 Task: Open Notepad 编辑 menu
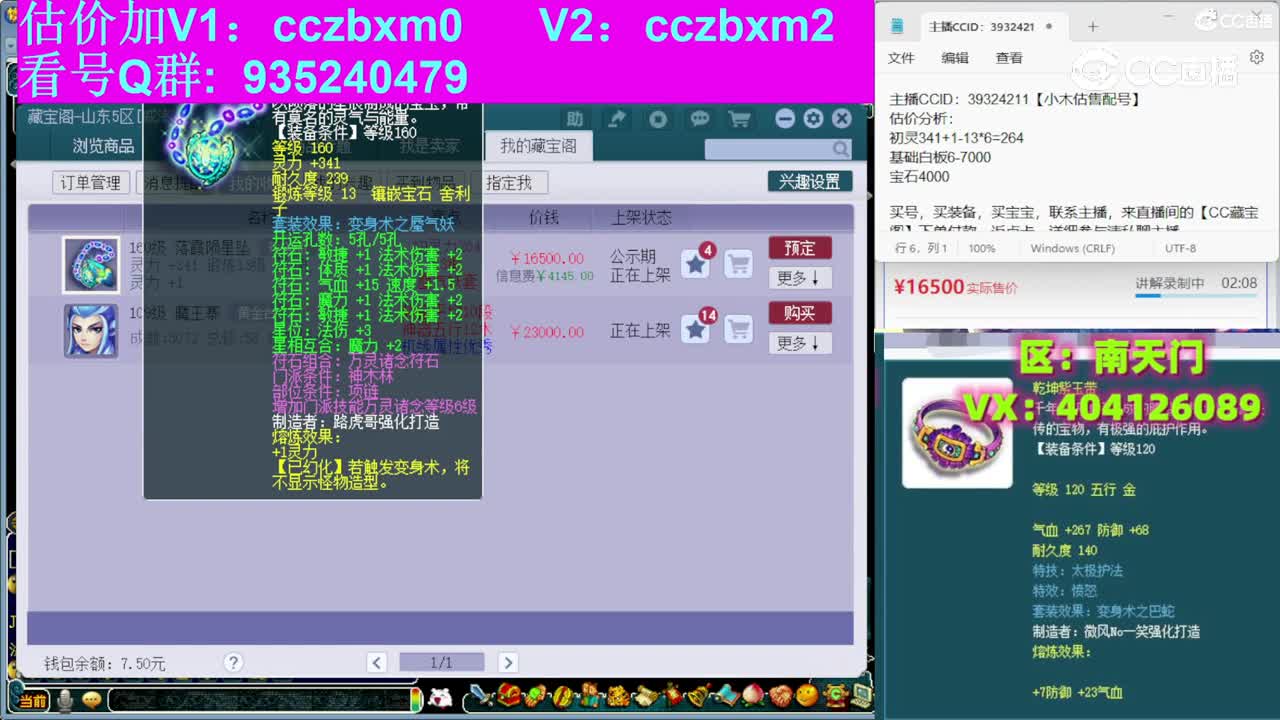click(955, 58)
